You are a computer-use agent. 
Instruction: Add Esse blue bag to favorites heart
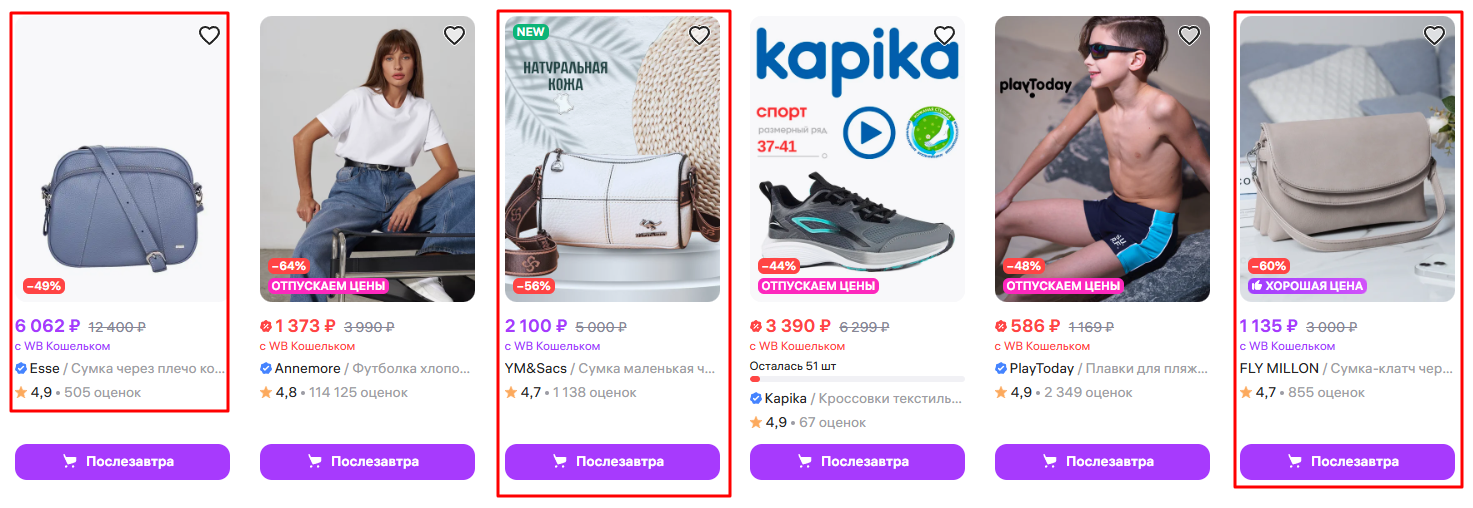[x=209, y=36]
